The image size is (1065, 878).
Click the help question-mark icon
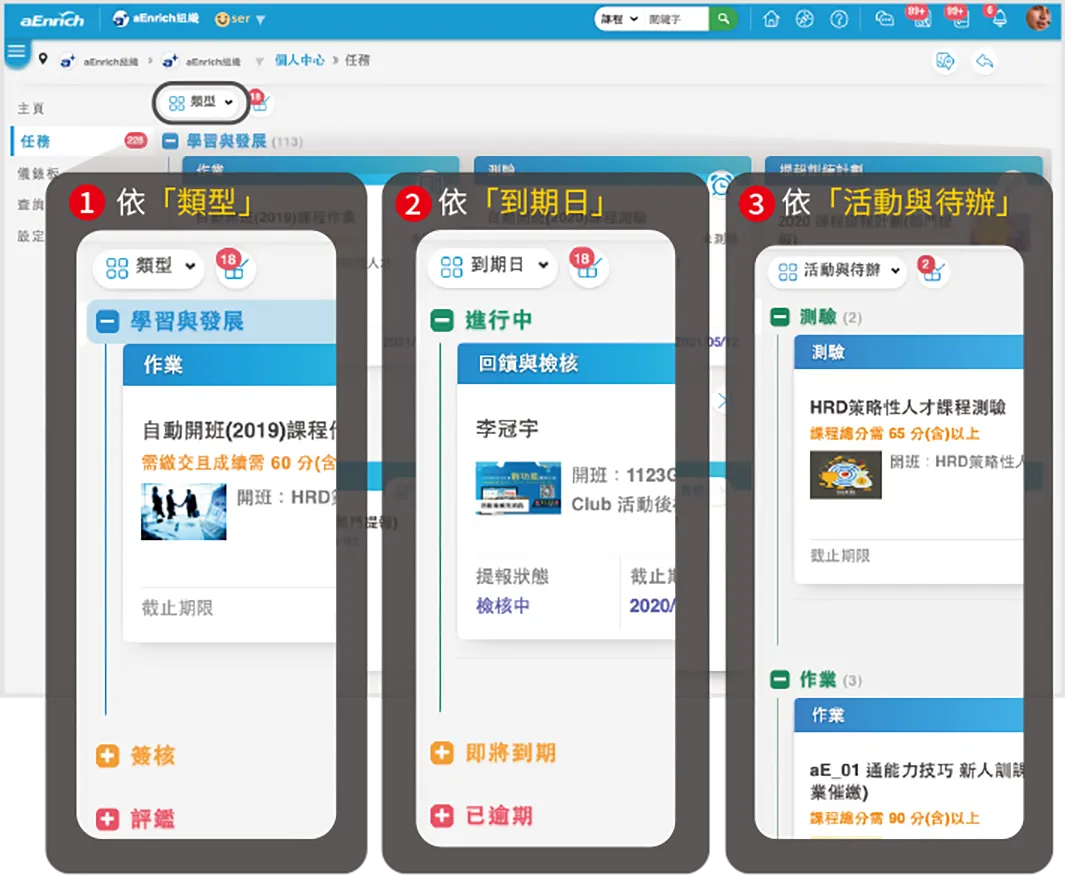coord(840,19)
